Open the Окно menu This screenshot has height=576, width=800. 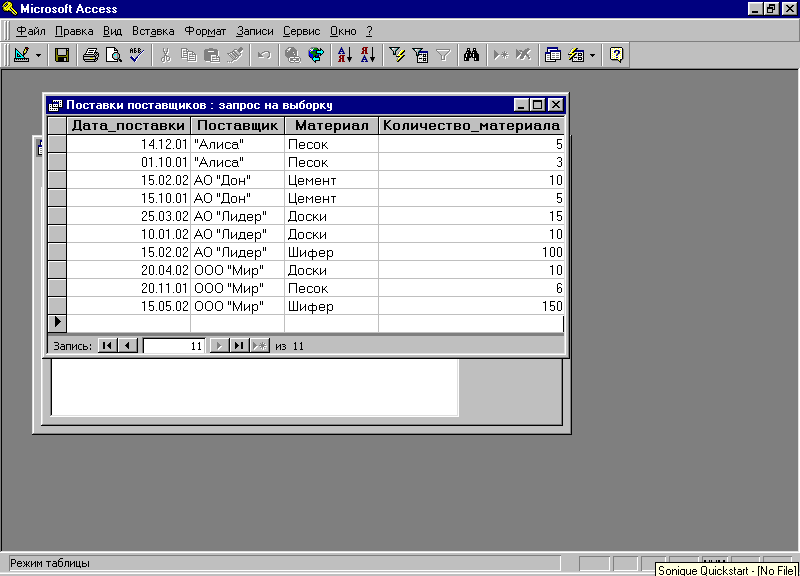tap(343, 31)
